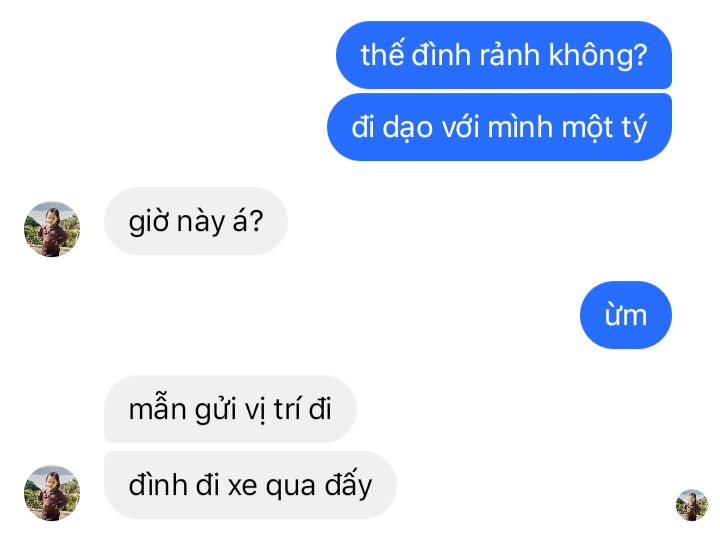Click 'một tý' in the blue message

[x=604, y=128]
